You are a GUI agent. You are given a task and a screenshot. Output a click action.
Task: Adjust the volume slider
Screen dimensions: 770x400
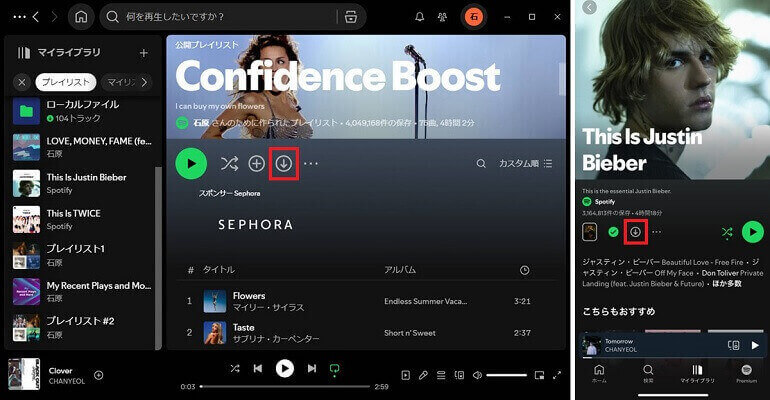506,375
